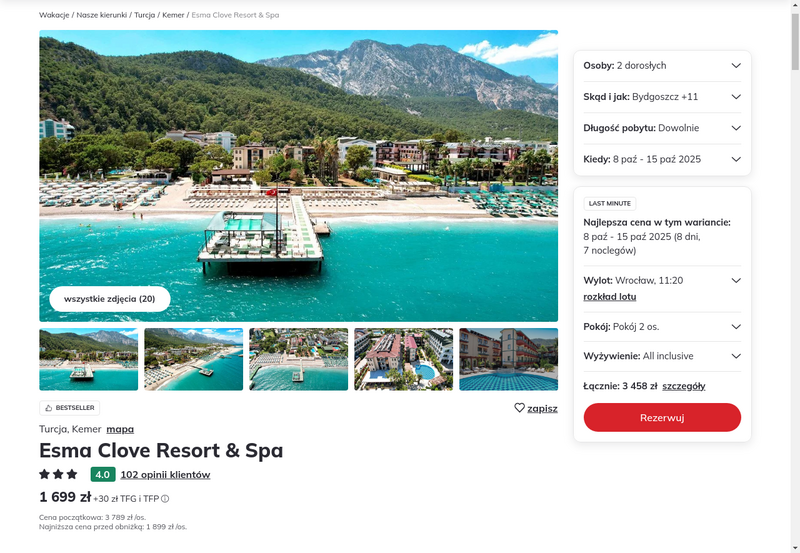The image size is (800, 553).
Task: Click the thumbs-up Bestseller badge
Action: pos(69,408)
